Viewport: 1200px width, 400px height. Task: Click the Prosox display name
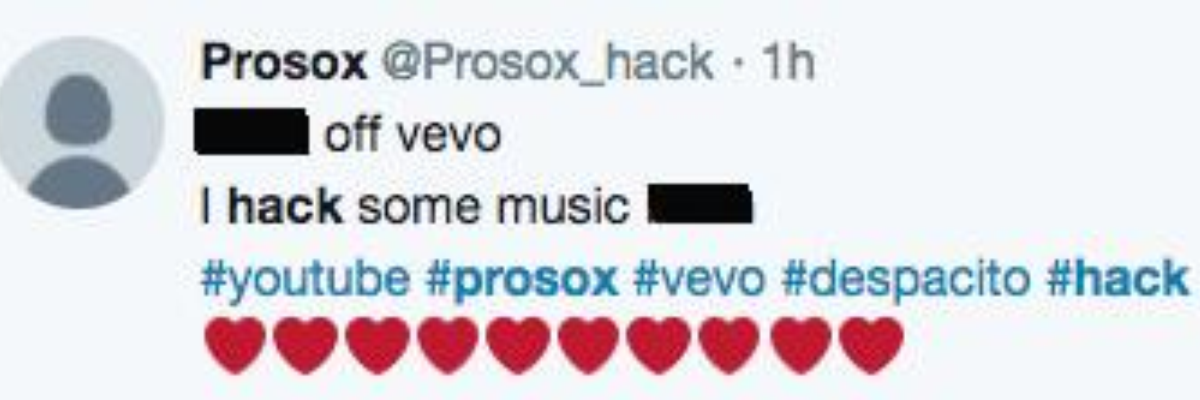pos(284,63)
